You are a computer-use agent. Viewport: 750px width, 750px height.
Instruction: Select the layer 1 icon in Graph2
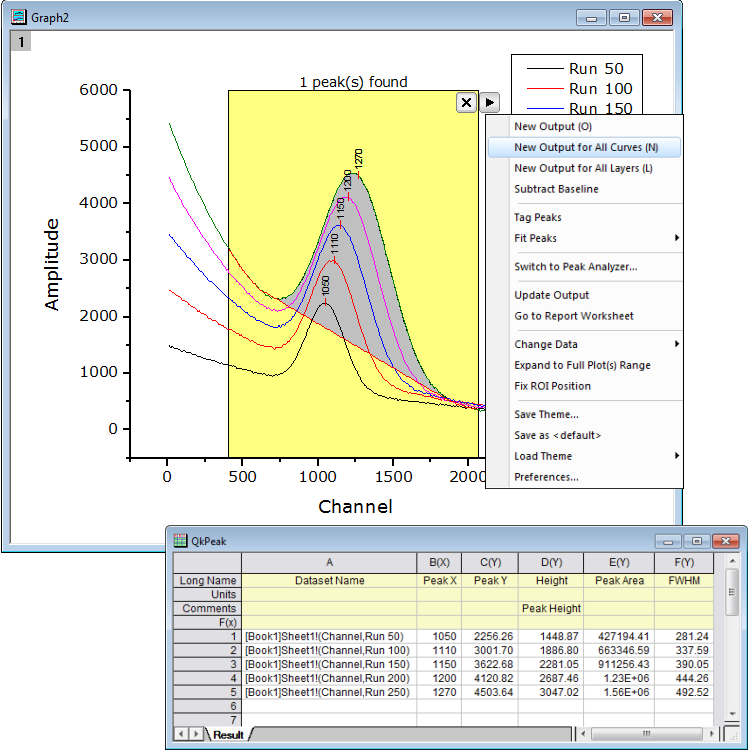click(x=20, y=41)
